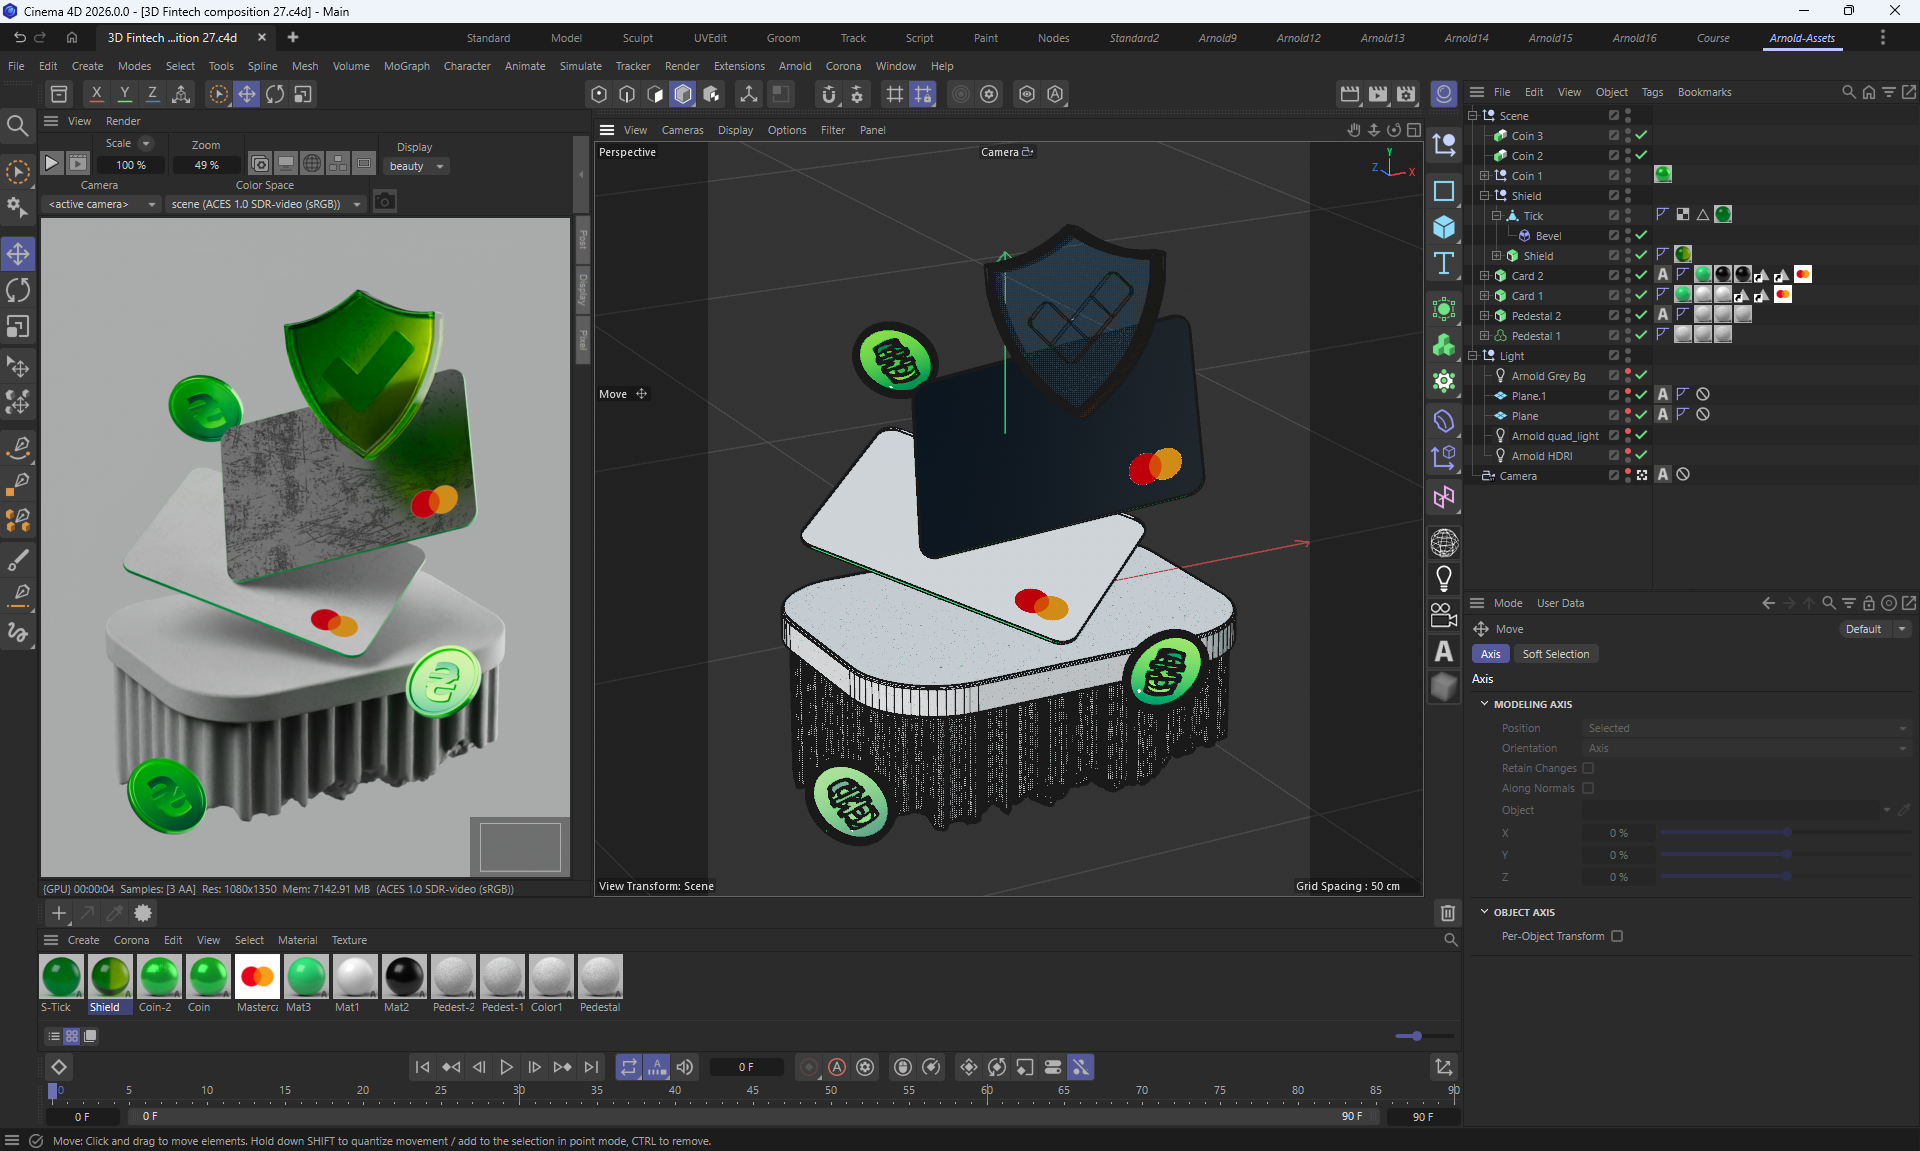Viewport: 1920px width, 1151px height.
Task: Select the Rotate tool in left toolbar
Action: click(x=18, y=290)
